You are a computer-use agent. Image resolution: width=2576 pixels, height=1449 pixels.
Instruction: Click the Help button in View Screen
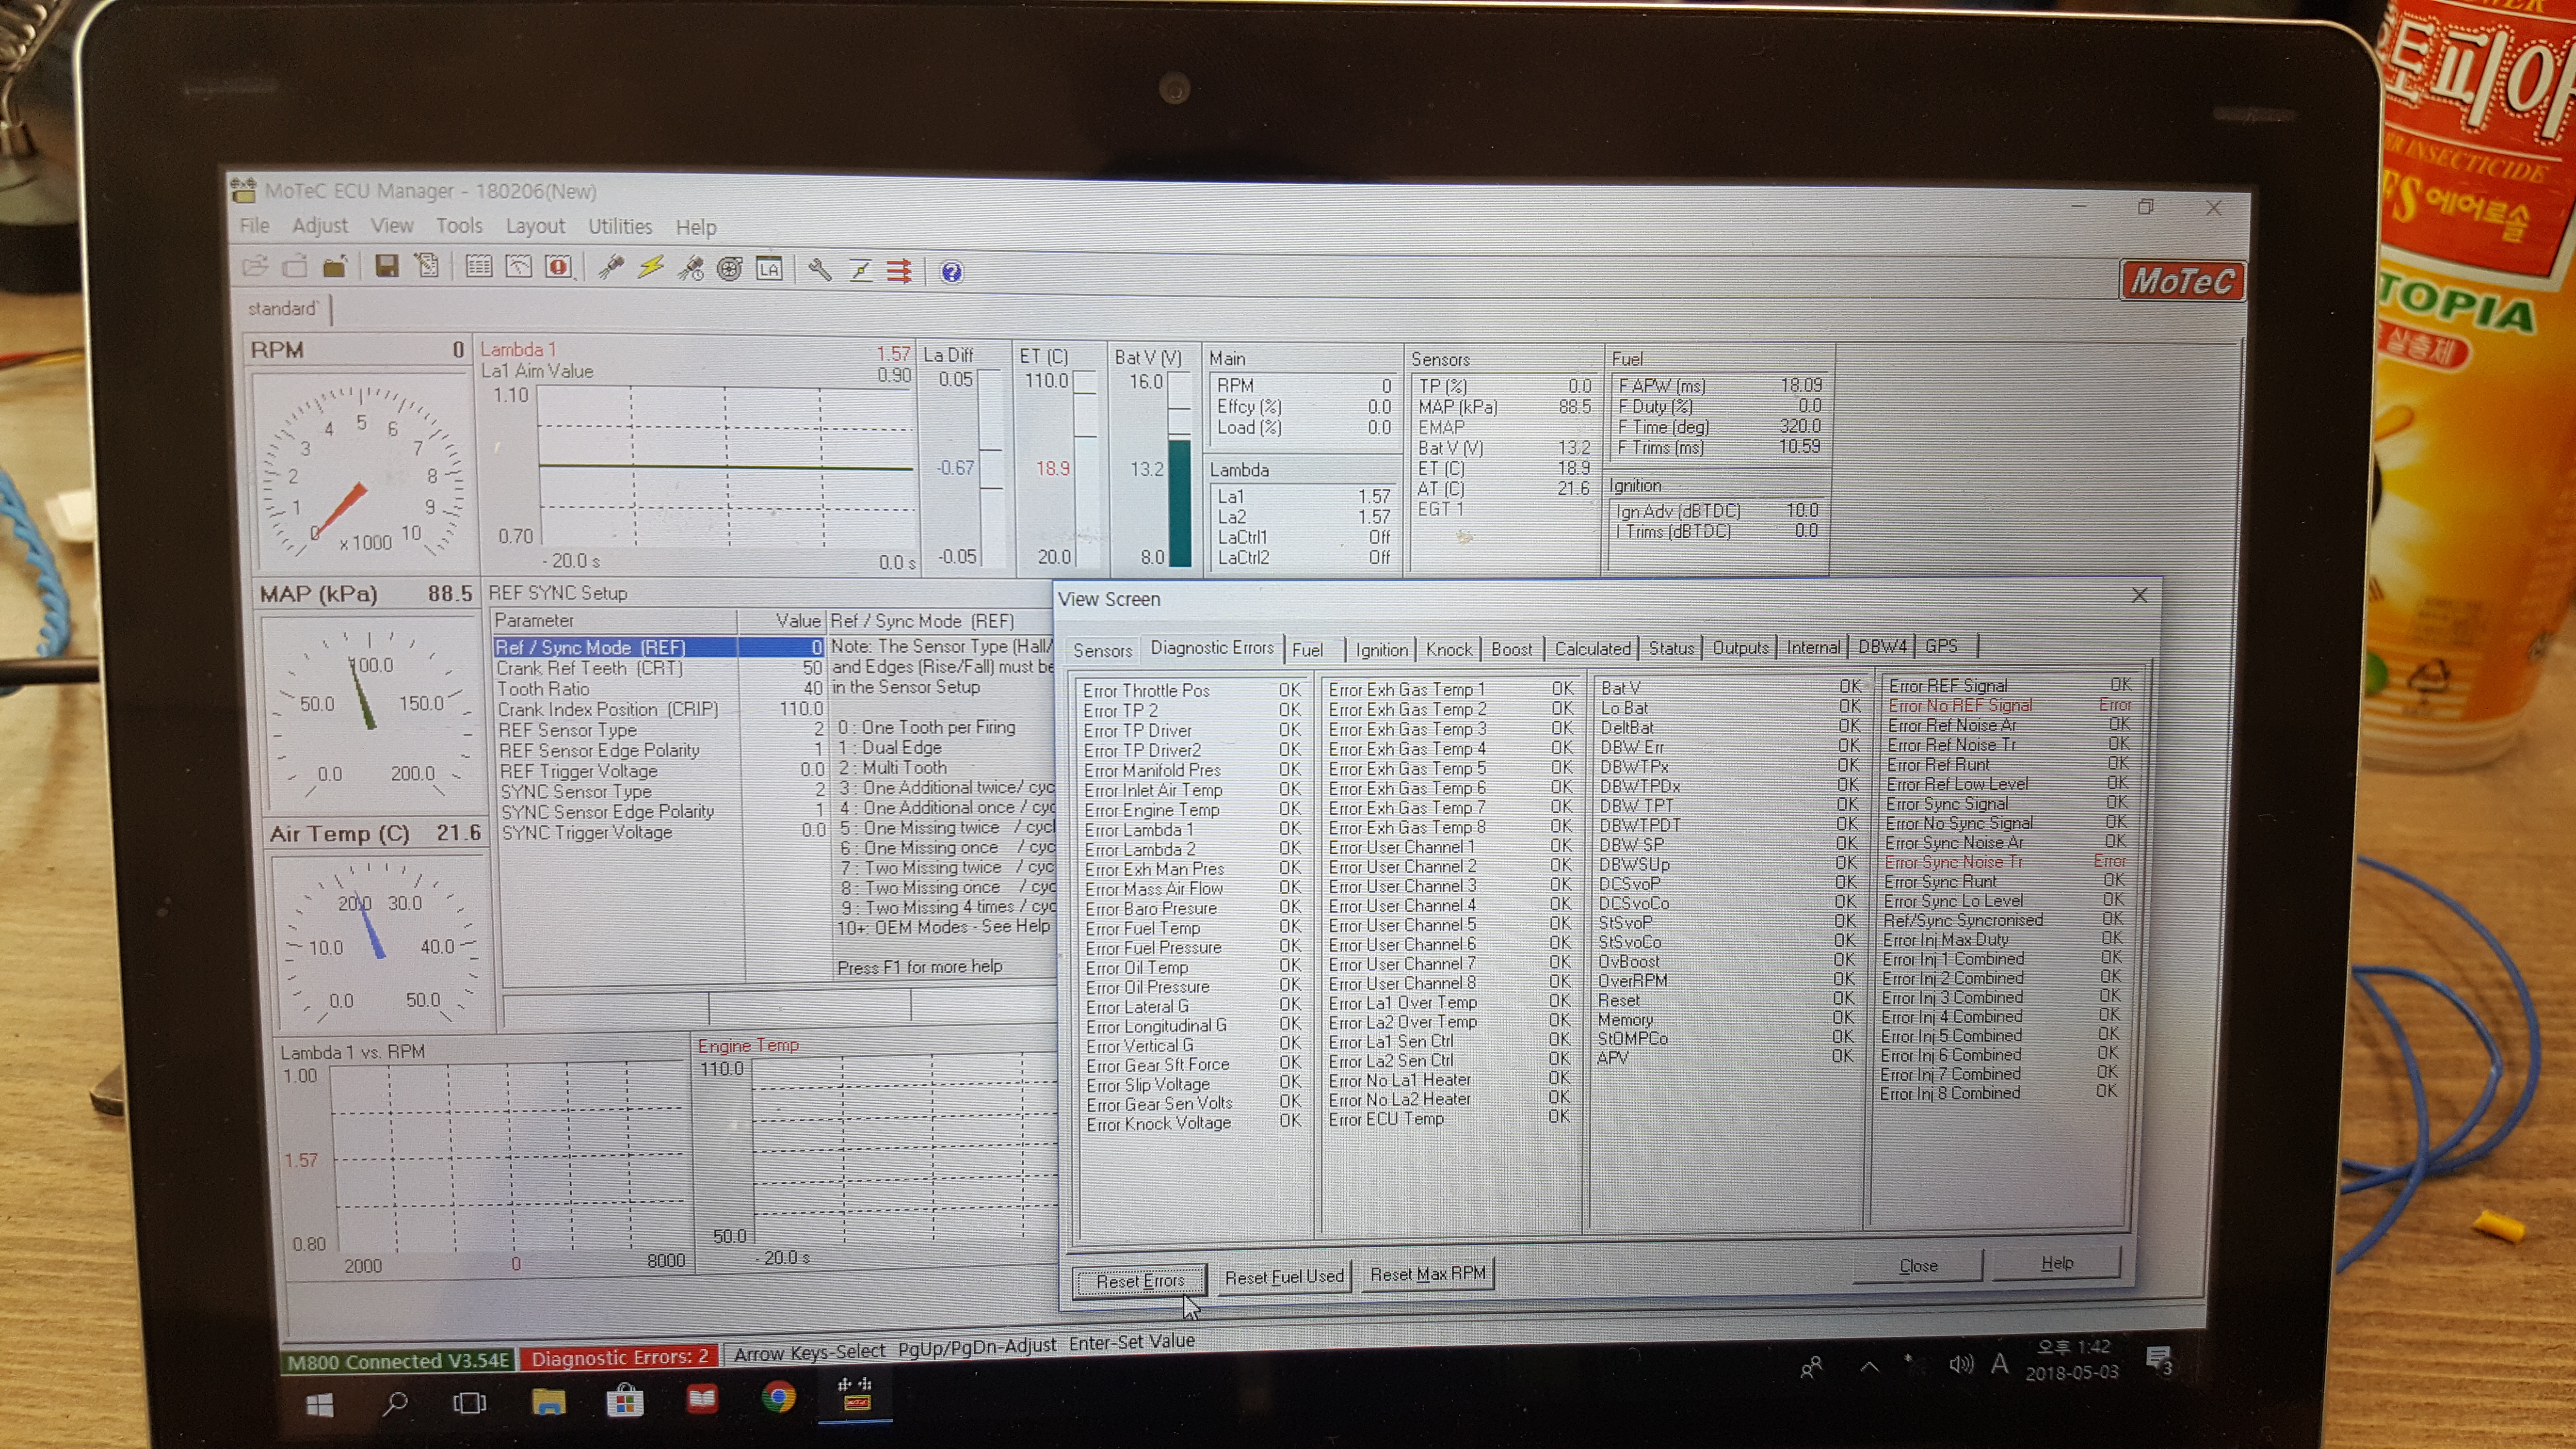(x=2056, y=1262)
